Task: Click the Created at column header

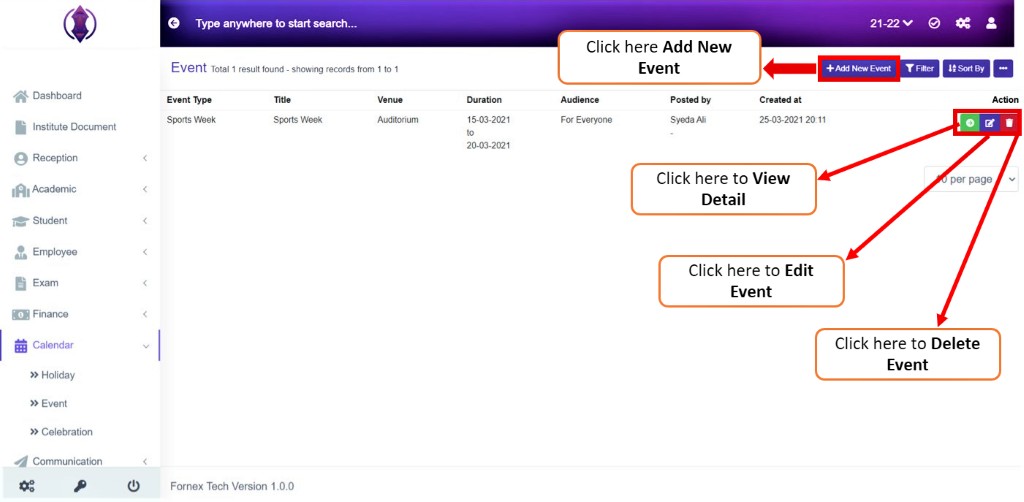Action: pyautogui.click(x=780, y=101)
